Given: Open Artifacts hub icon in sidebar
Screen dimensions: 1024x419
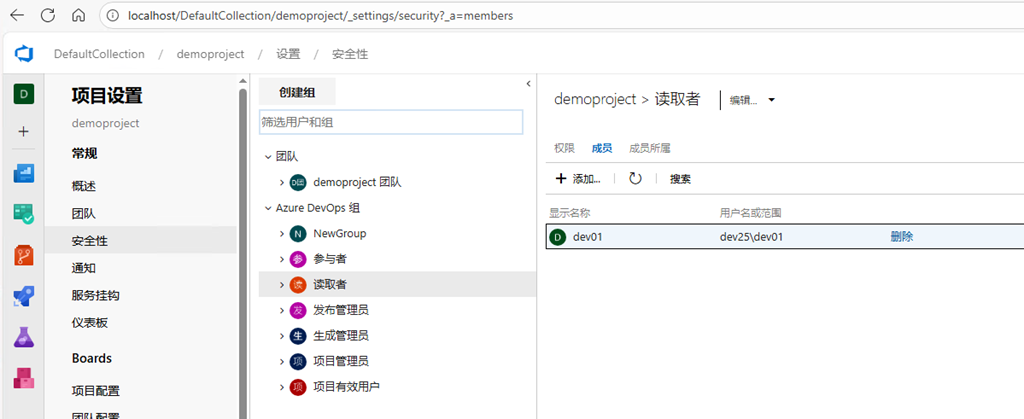Looking at the screenshot, I should click(24, 378).
